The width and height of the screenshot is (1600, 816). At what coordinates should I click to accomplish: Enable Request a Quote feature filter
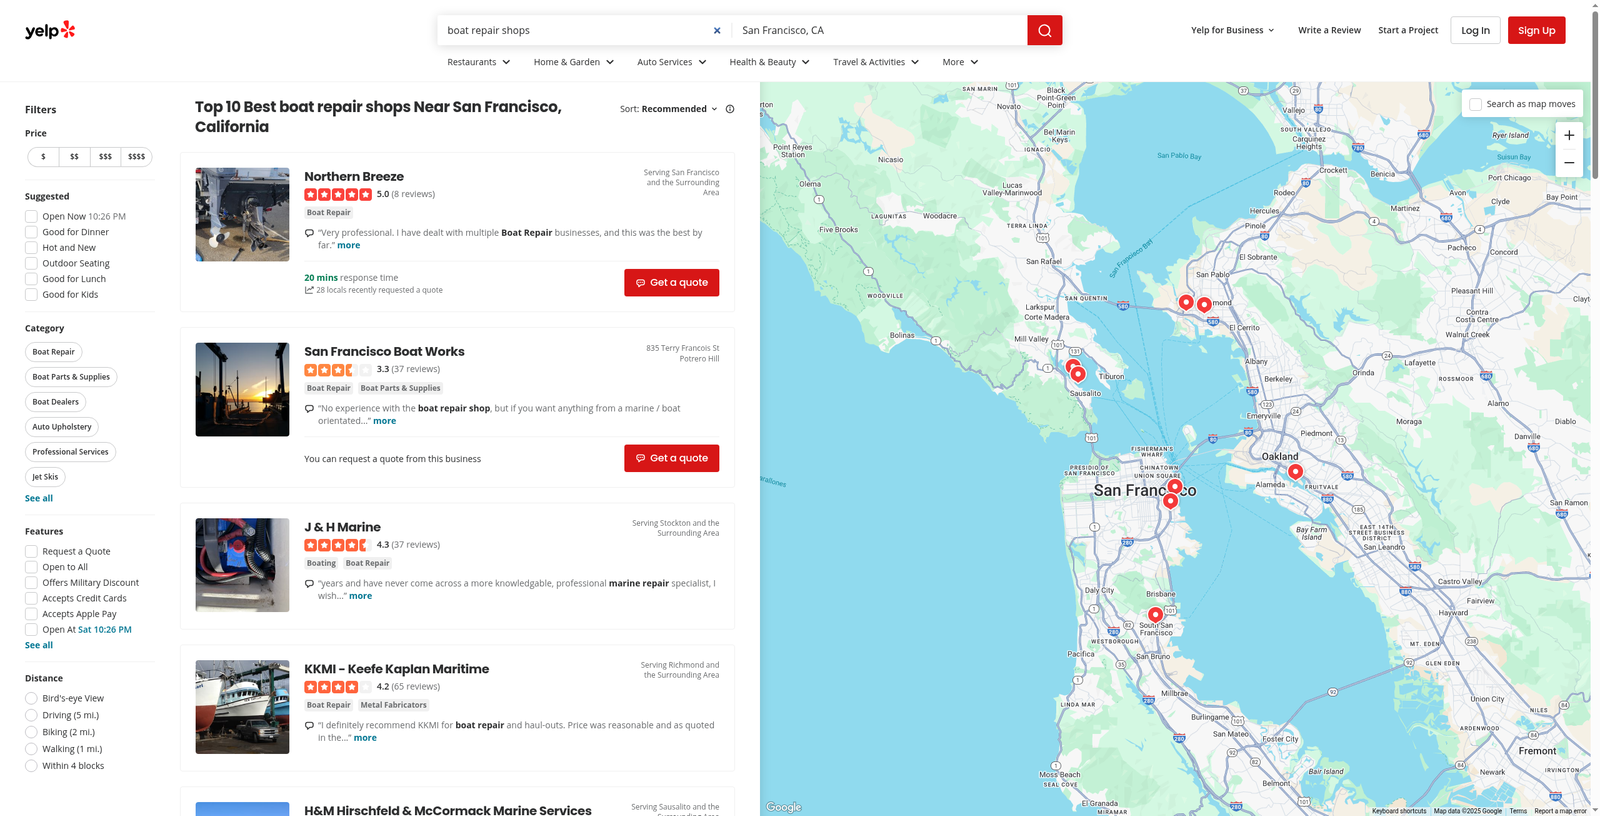click(x=31, y=551)
